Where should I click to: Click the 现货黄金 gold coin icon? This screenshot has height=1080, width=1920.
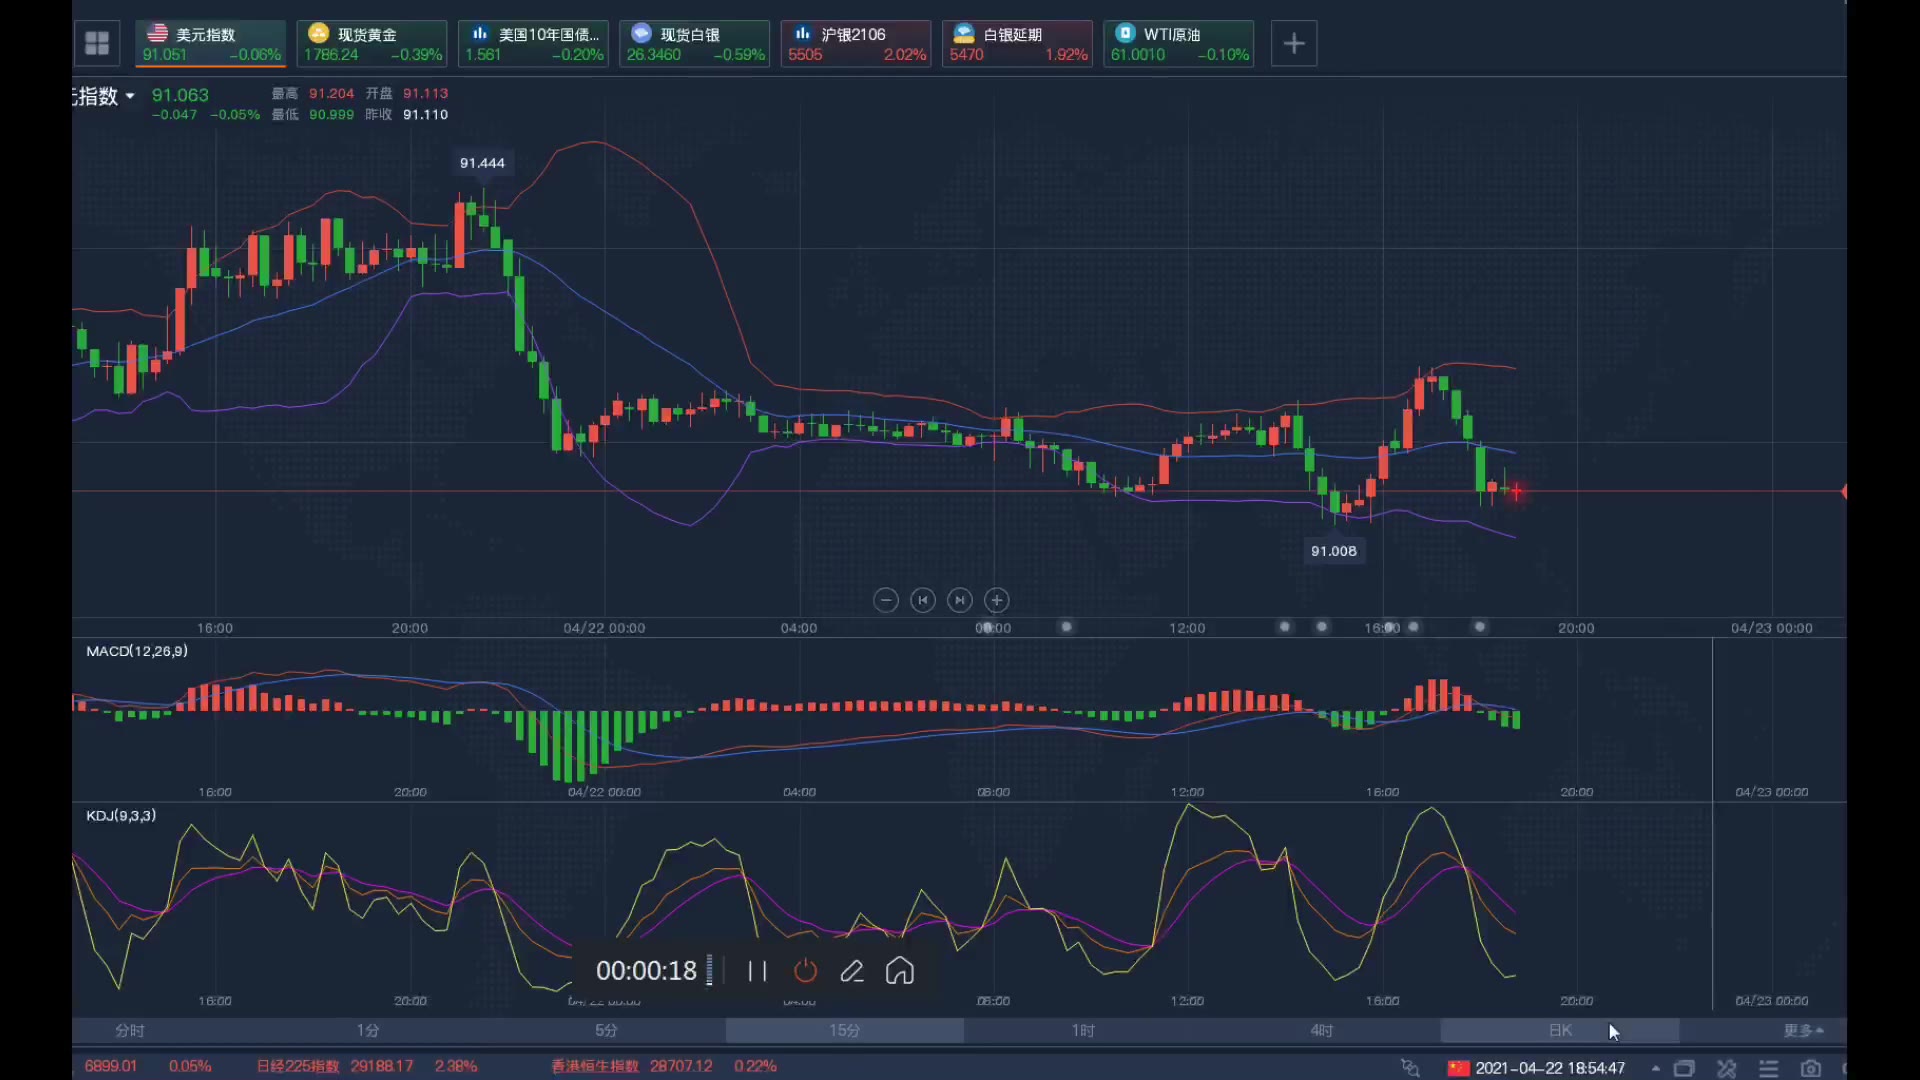[318, 33]
